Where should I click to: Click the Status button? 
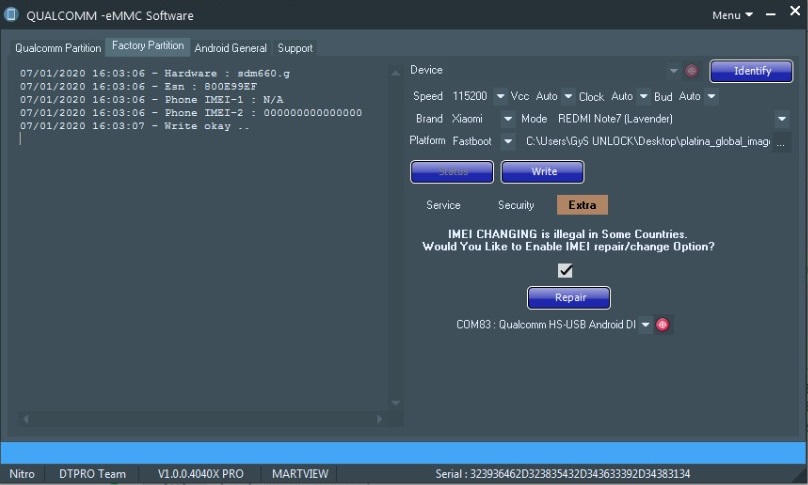452,172
